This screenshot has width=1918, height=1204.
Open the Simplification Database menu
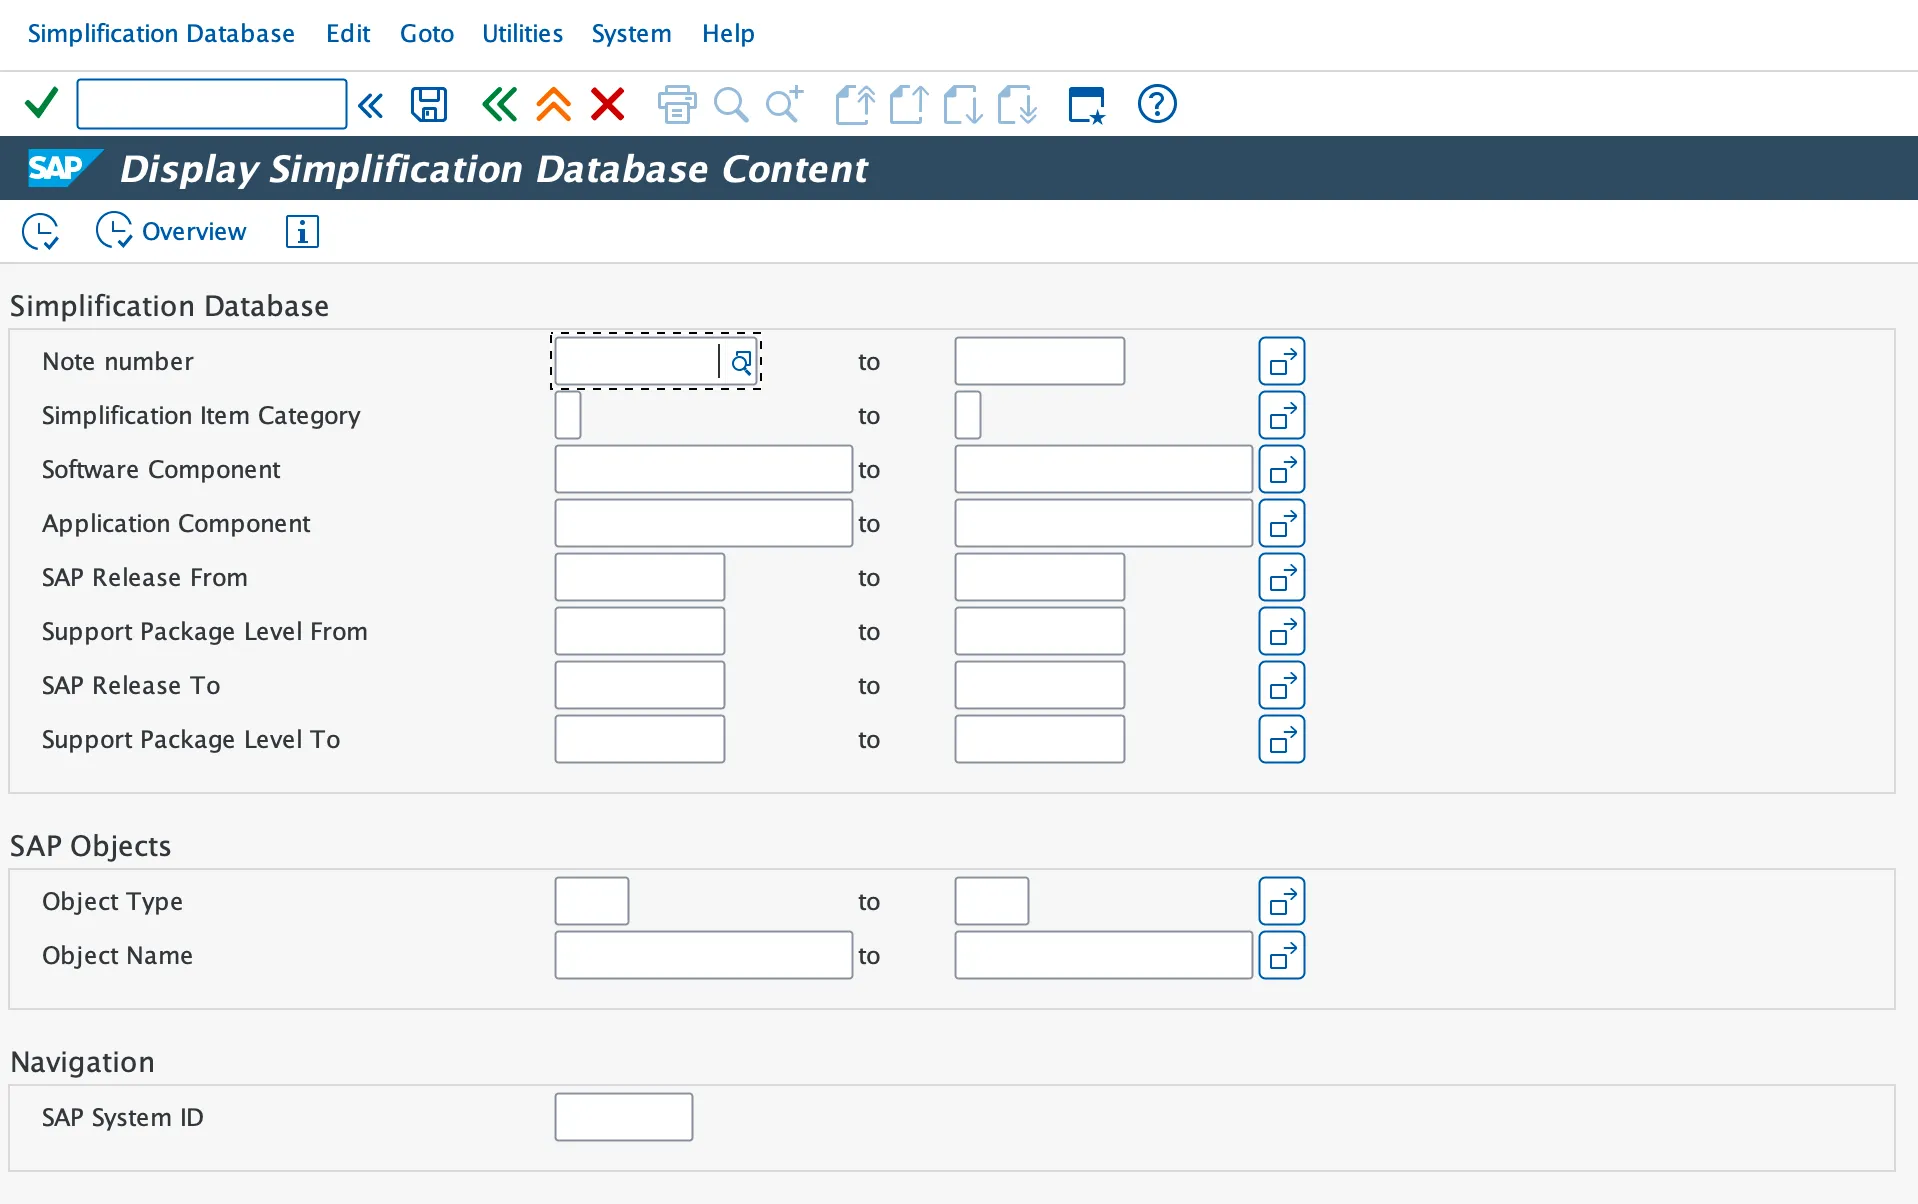pyautogui.click(x=161, y=33)
